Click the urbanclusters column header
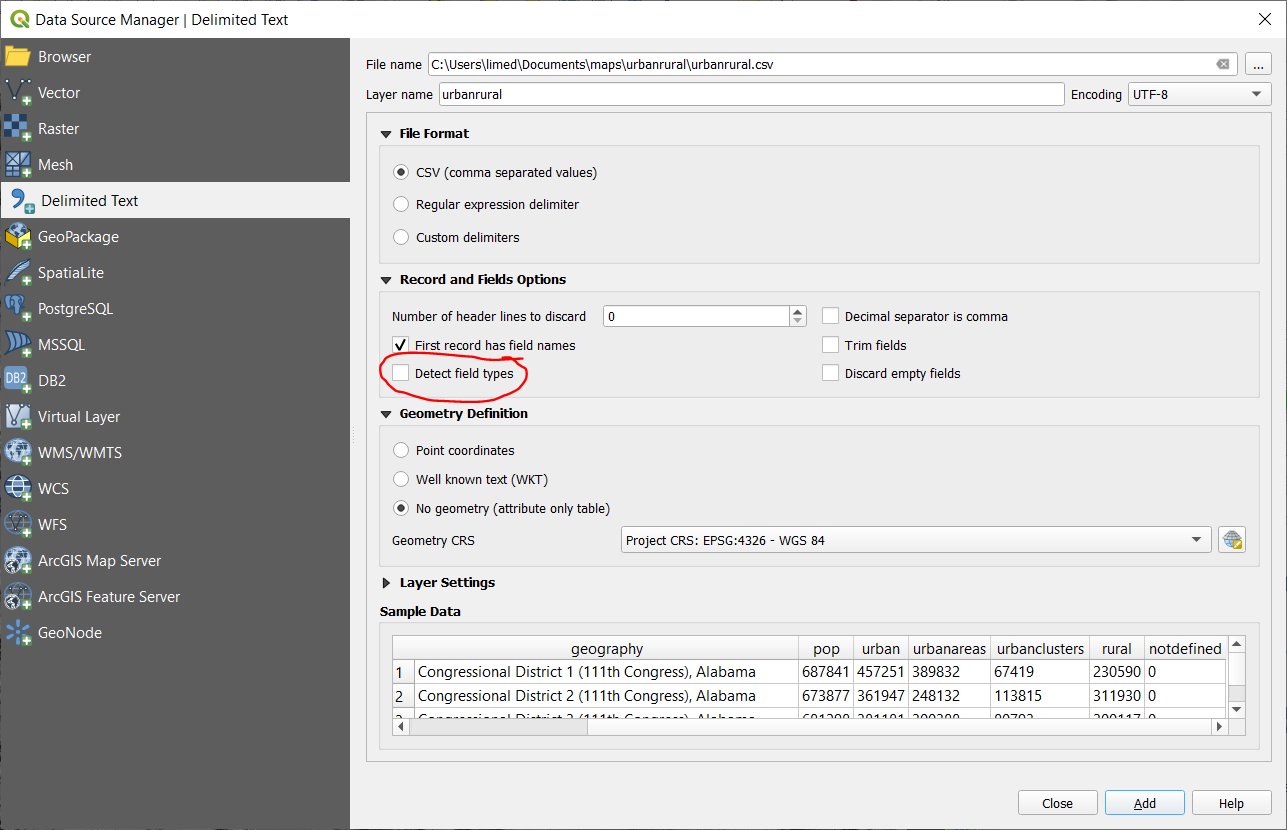This screenshot has height=830, width=1287. click(1040, 648)
